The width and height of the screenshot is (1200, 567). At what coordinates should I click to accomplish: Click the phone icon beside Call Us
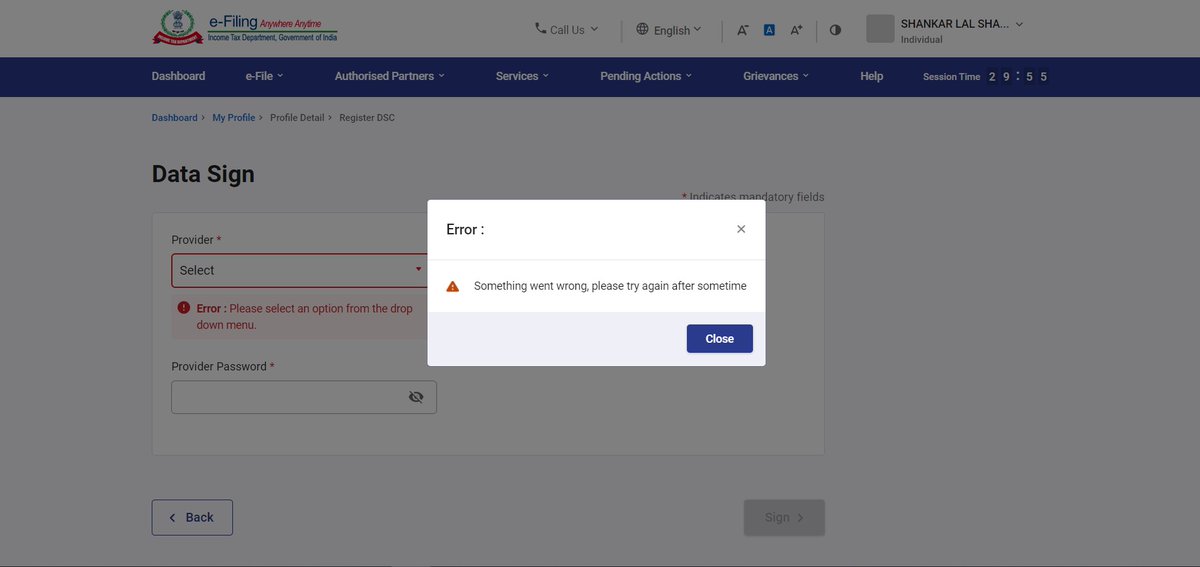coord(541,29)
